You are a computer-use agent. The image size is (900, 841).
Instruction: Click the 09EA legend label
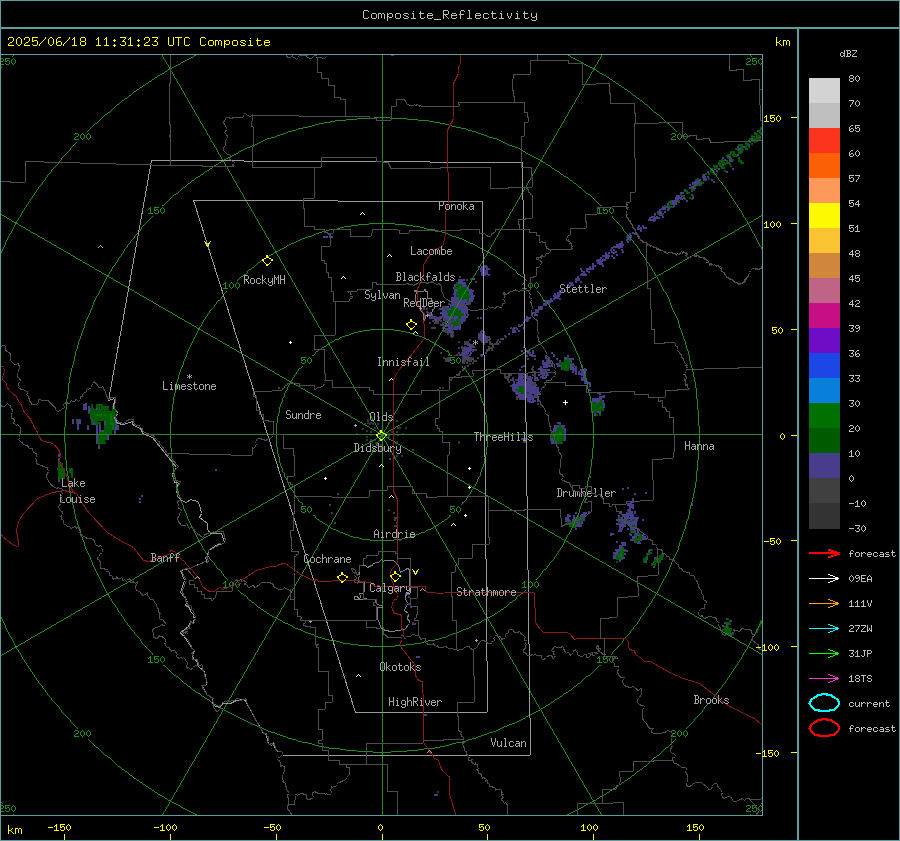[x=860, y=579]
